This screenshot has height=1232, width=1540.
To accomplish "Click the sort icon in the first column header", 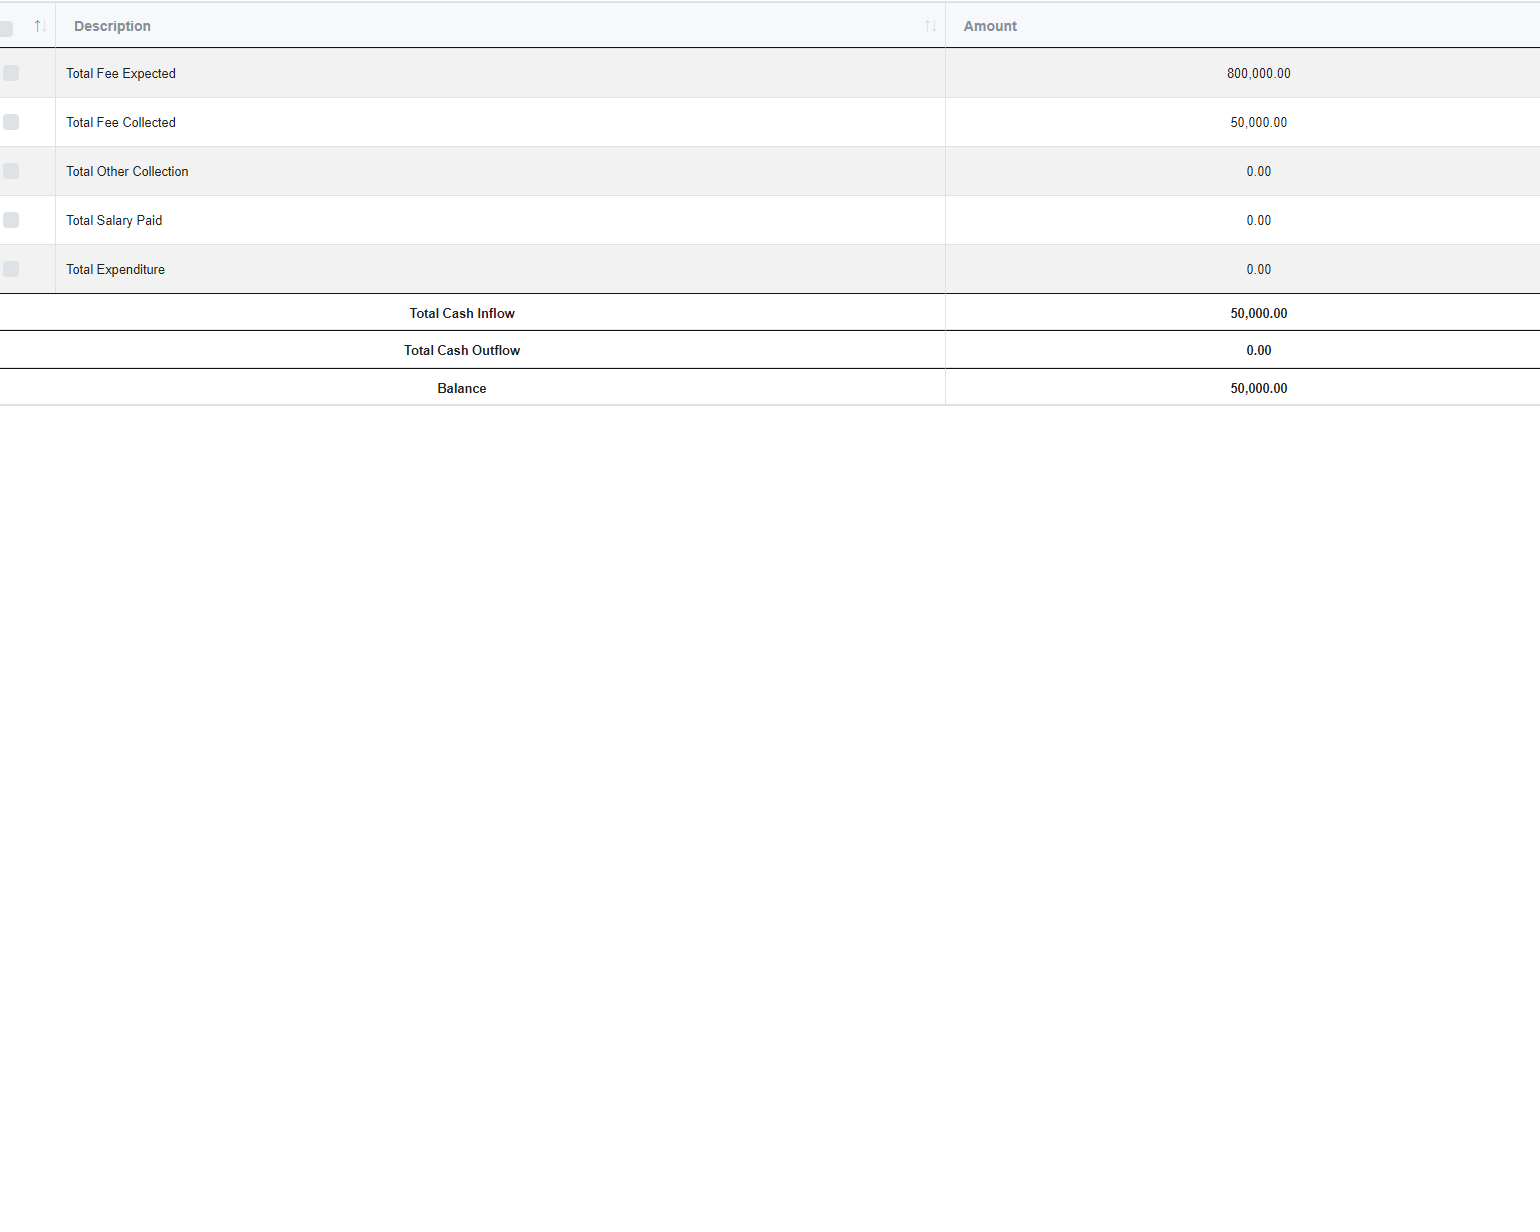I will (x=39, y=26).
